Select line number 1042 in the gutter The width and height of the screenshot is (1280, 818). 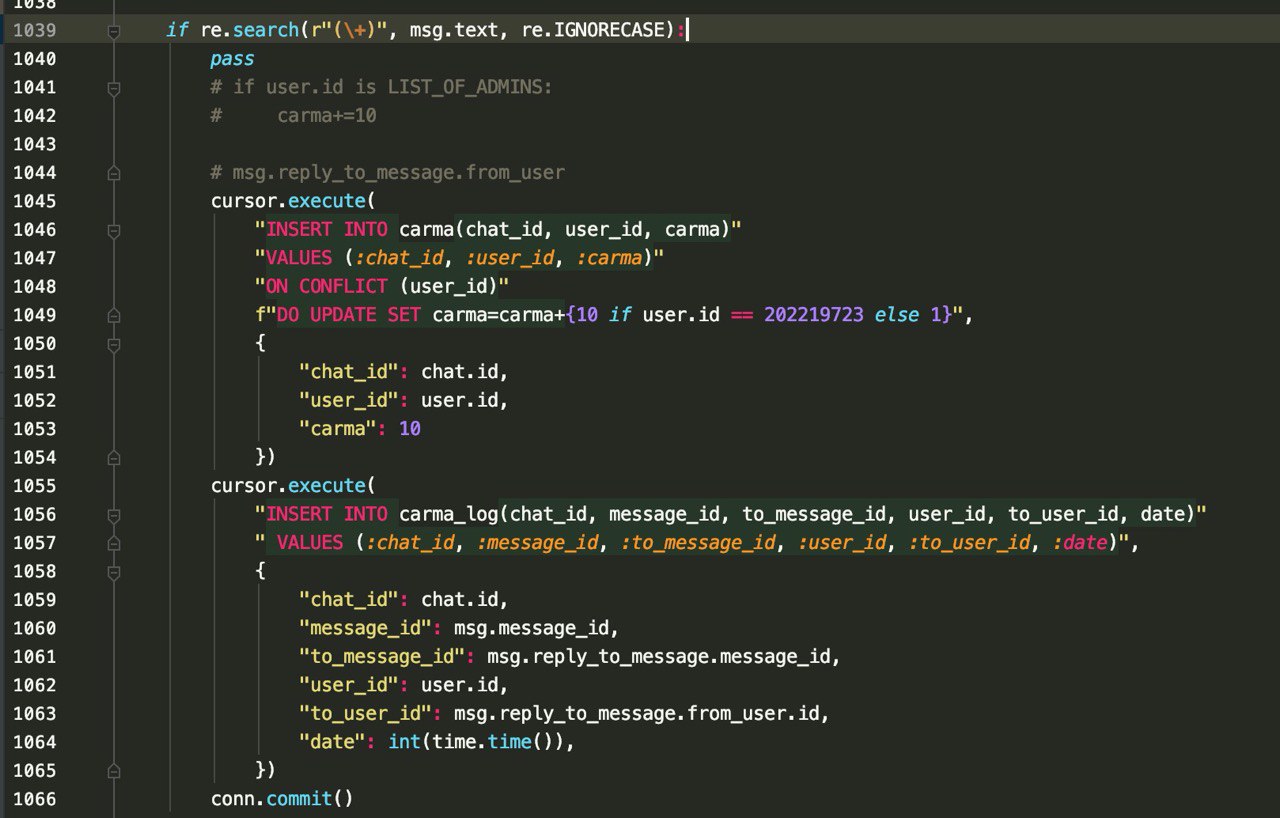(x=34, y=116)
